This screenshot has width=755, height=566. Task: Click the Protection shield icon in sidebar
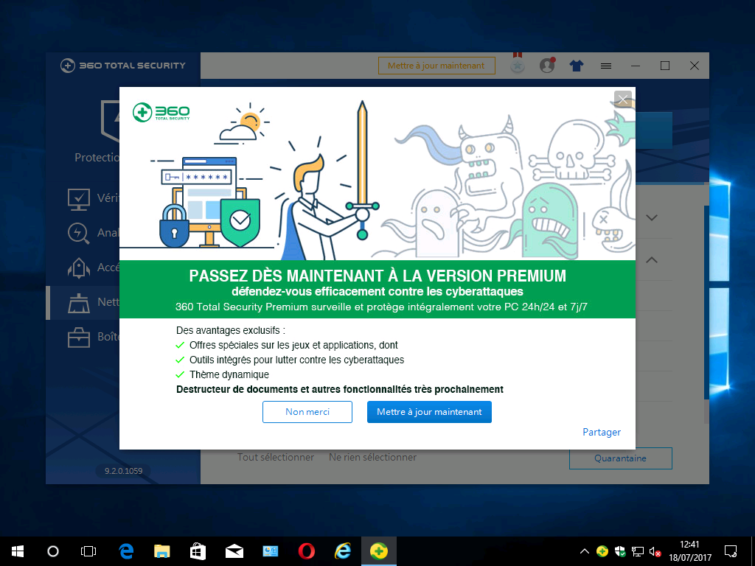tap(110, 121)
